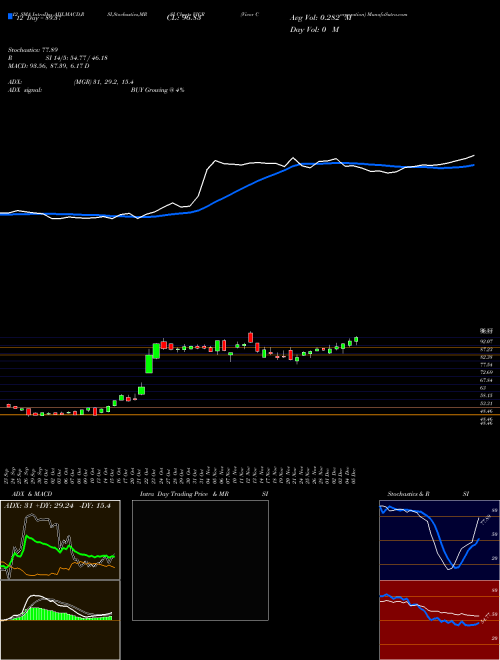The height and width of the screenshot is (660, 500).
Task: Open the red RSI mini chart
Action: pos(439,620)
